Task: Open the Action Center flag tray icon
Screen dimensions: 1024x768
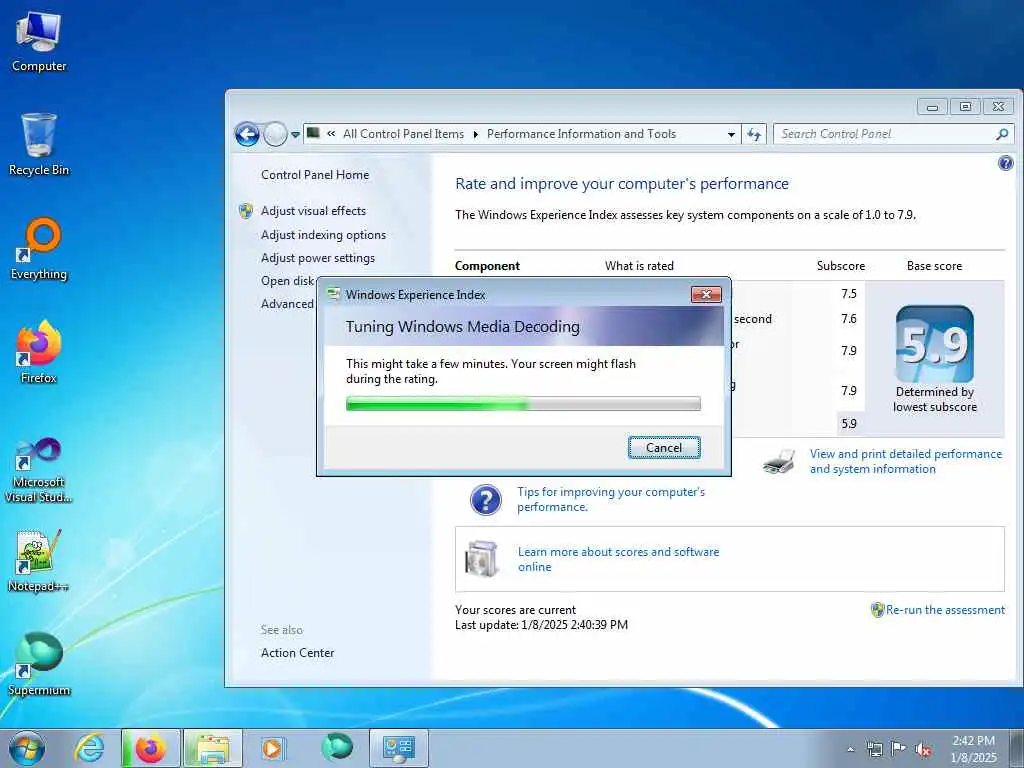Action: click(899, 749)
